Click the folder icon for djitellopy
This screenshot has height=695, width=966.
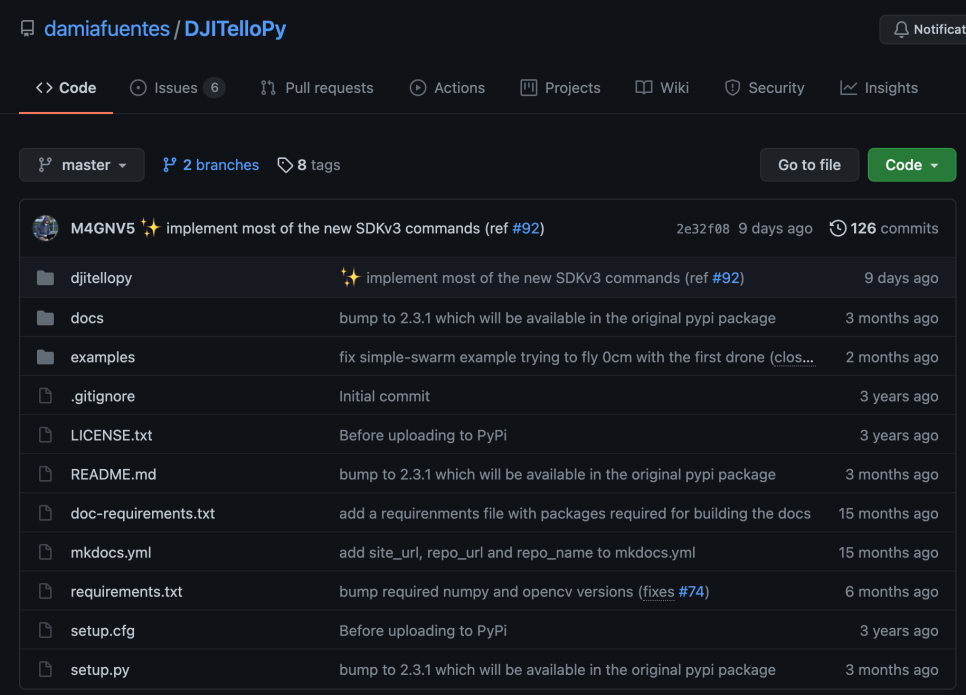point(46,278)
